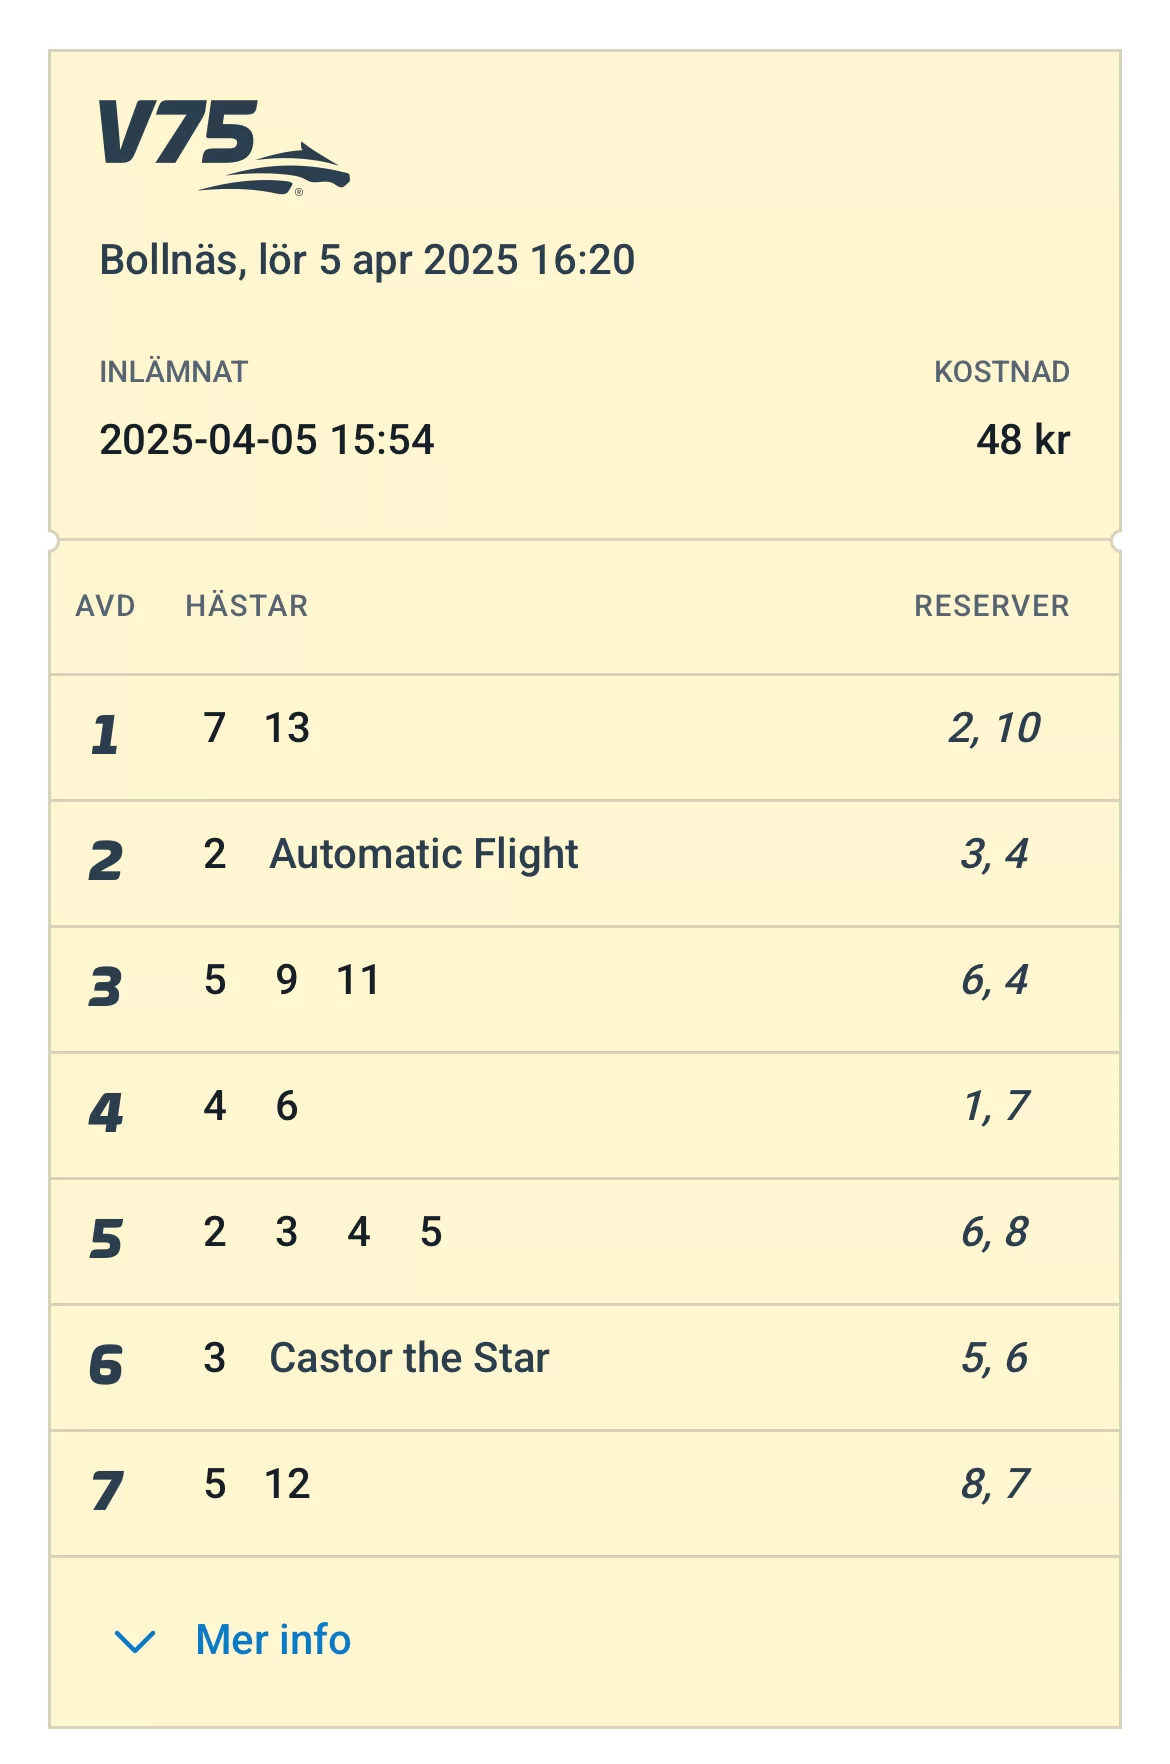Viewport: 1170px width, 1764px height.
Task: Select horse name Automatic Flight
Action: point(424,855)
